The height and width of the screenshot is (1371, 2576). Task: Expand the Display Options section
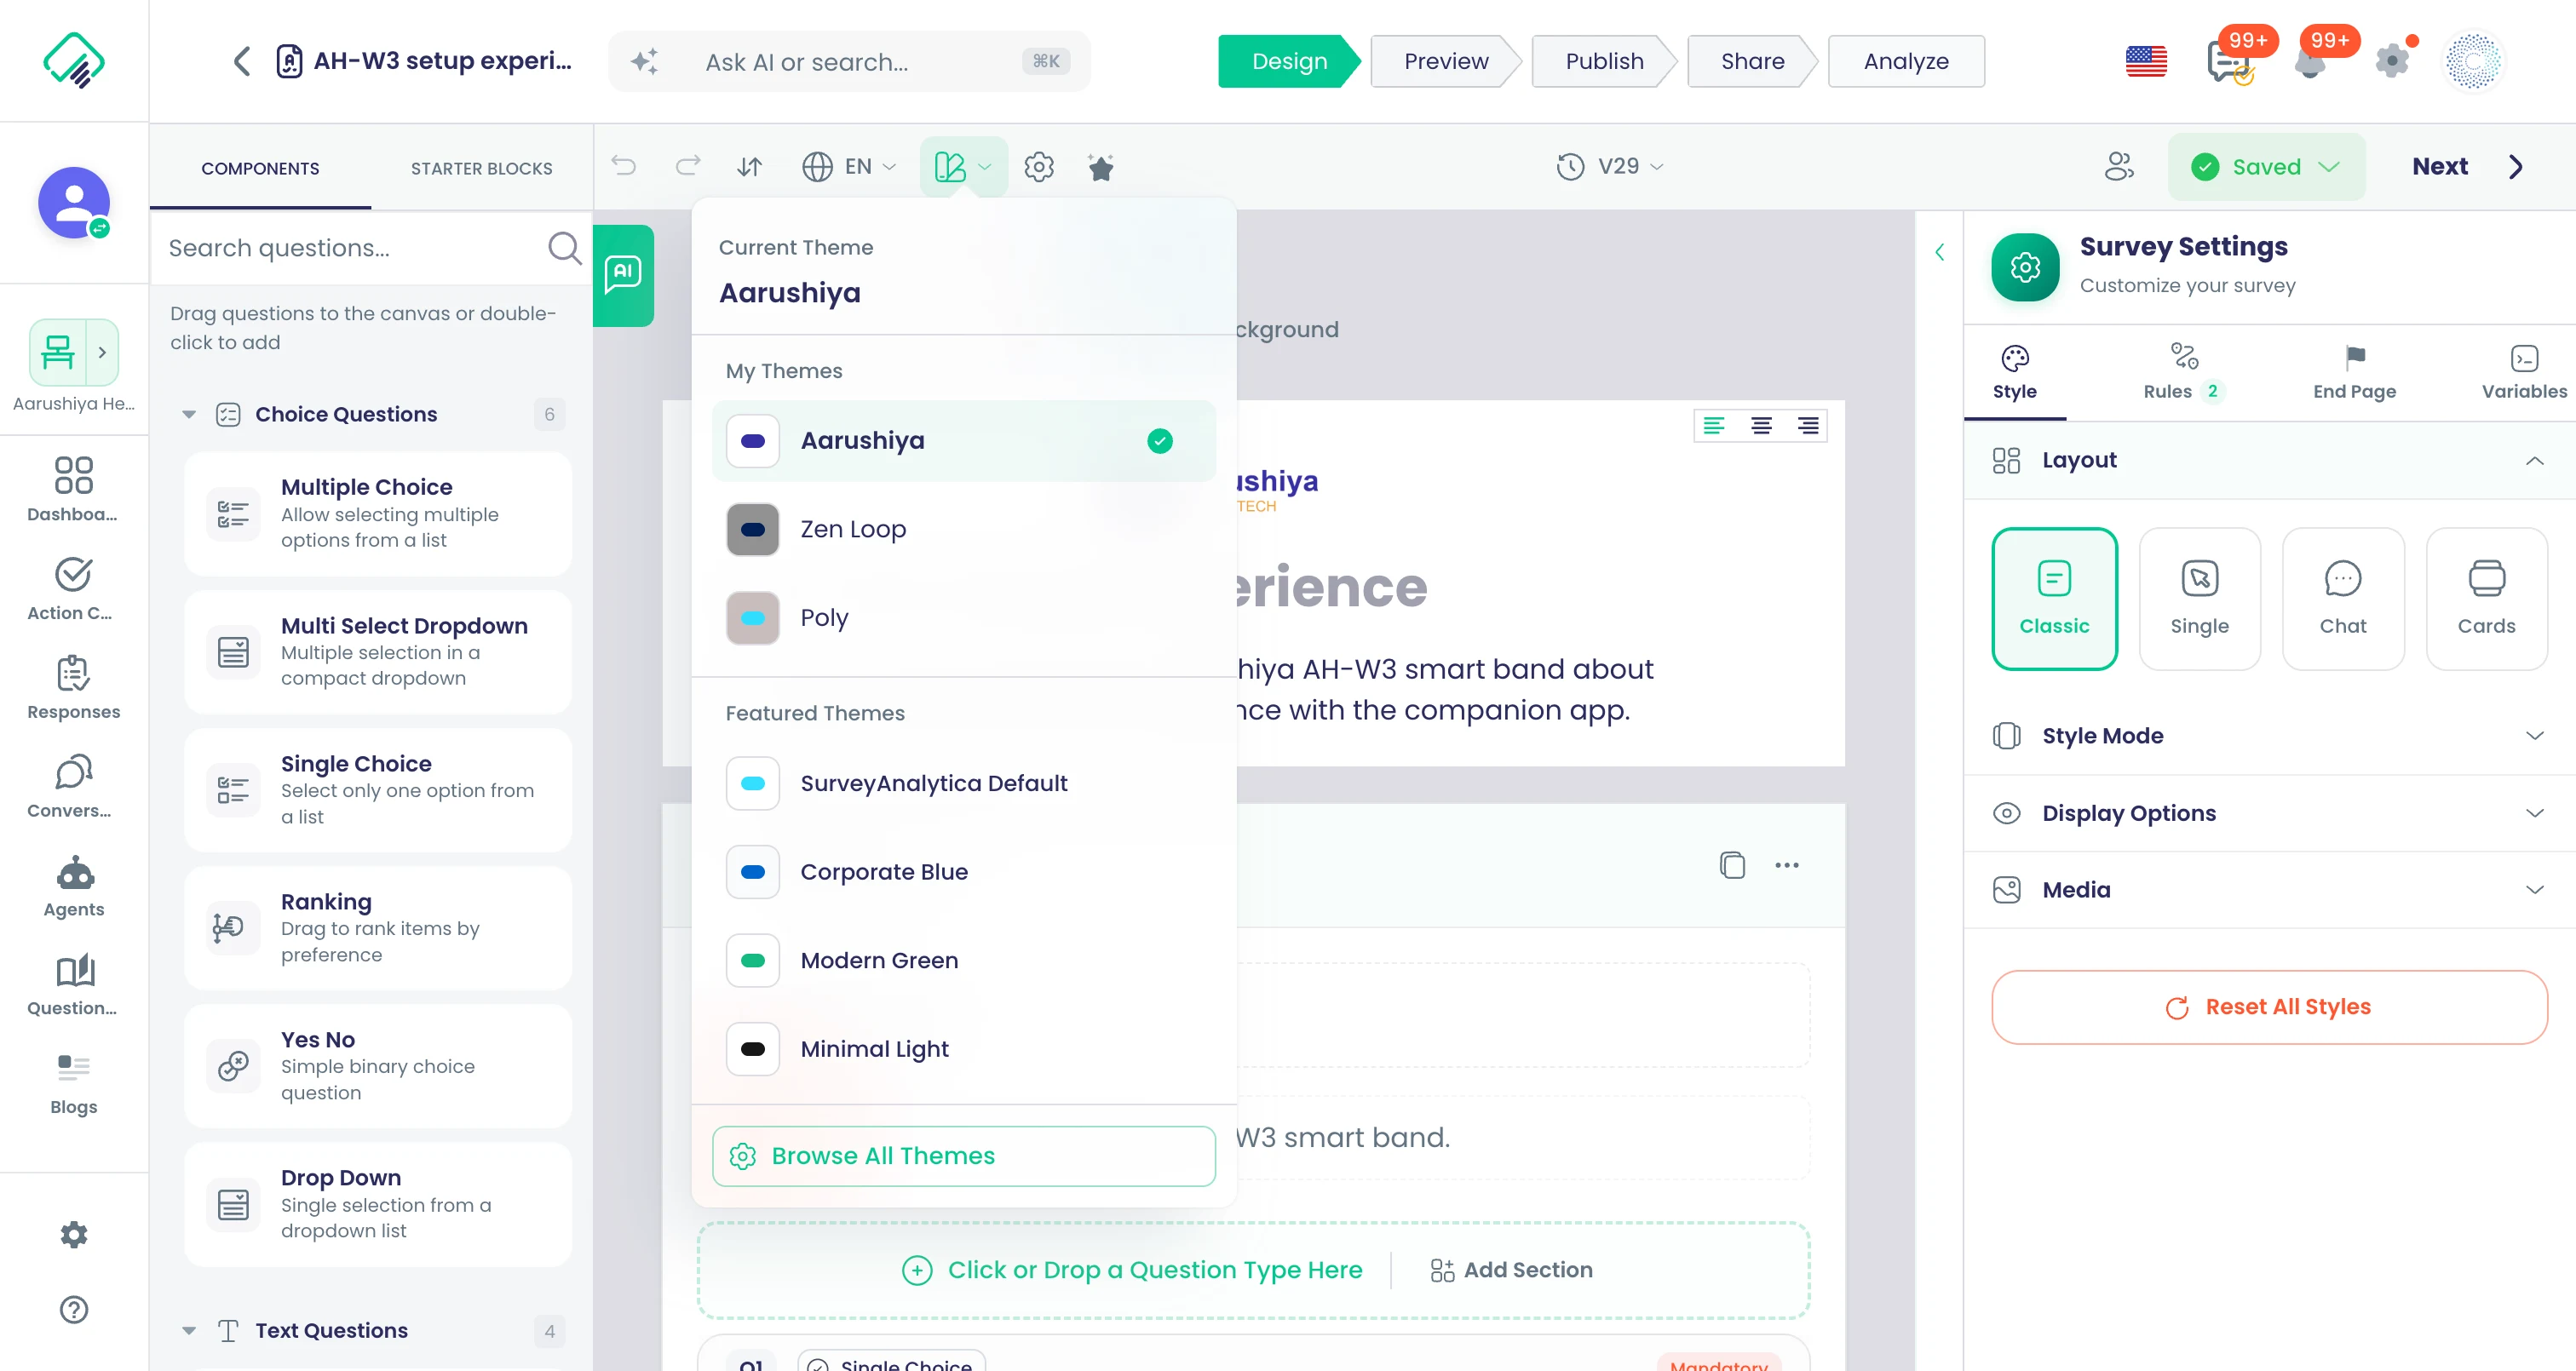point(2269,813)
